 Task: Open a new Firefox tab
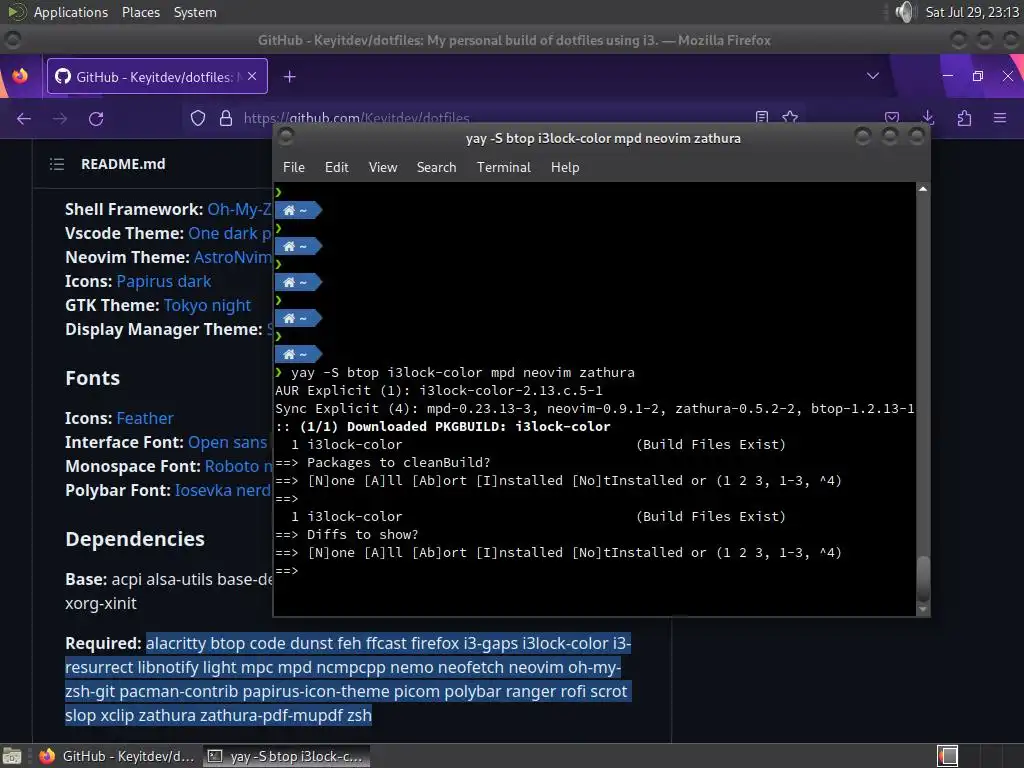289,77
